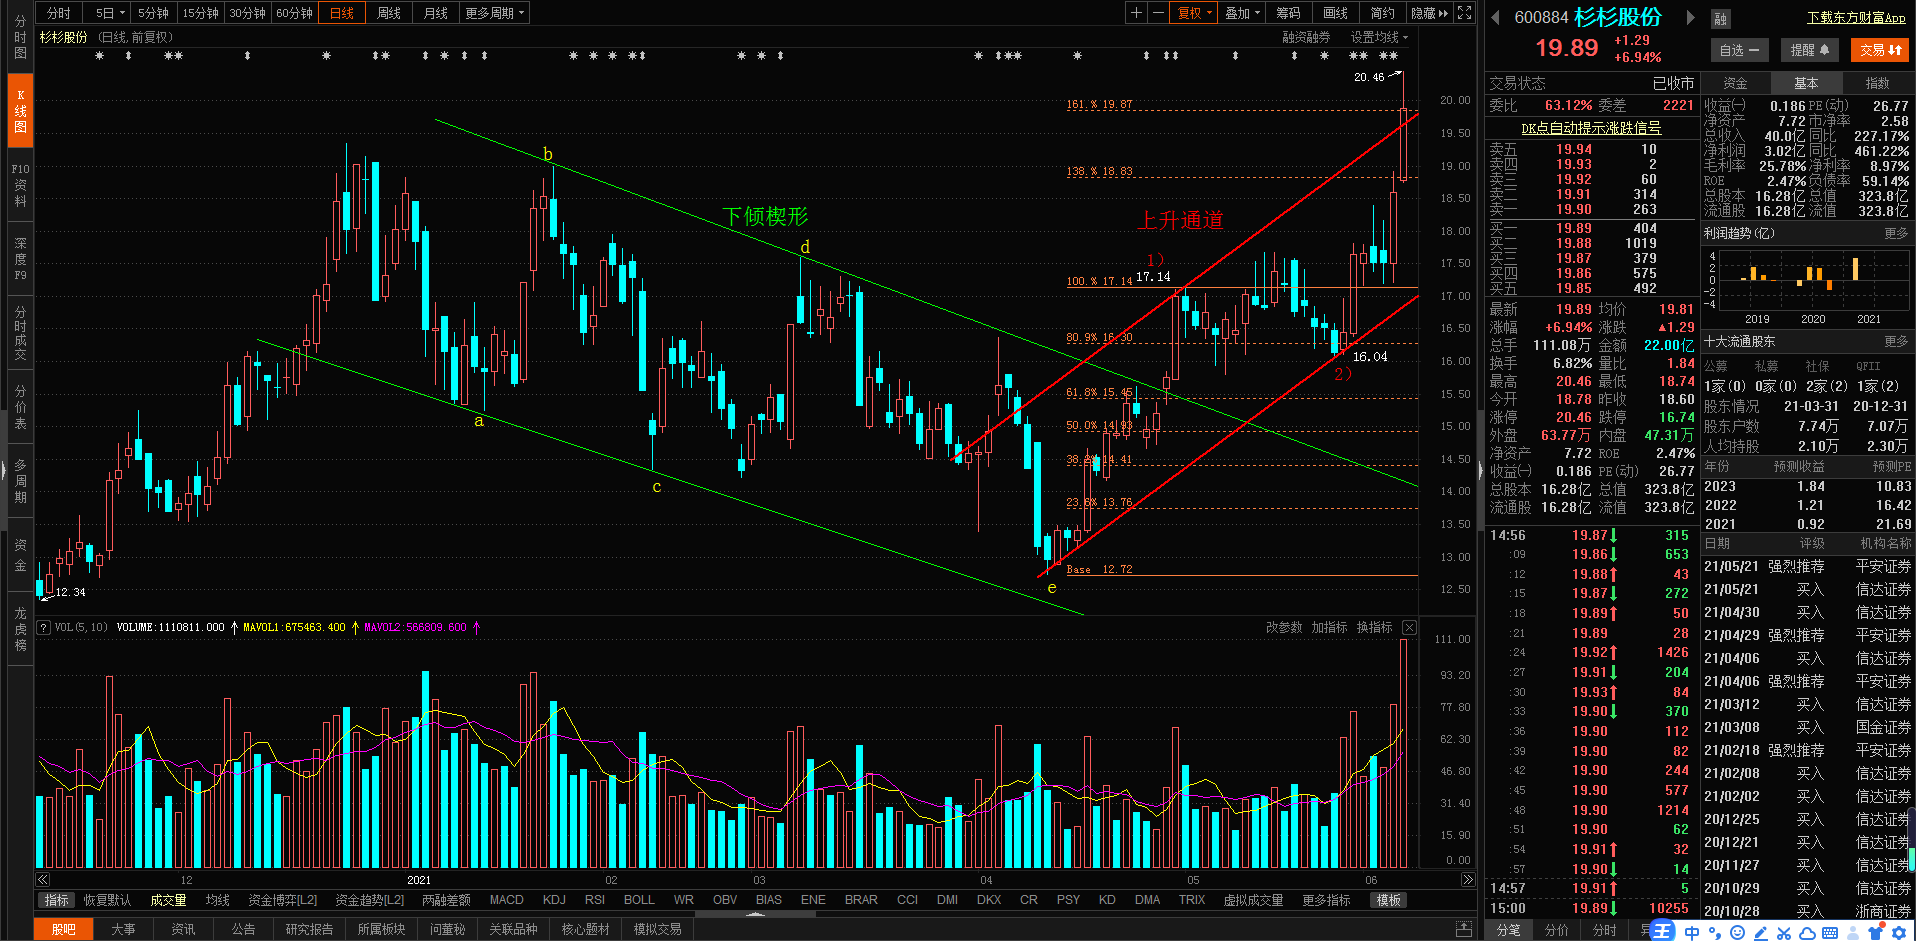
Task: Open IME skin shirt icon
Action: (x=1875, y=932)
